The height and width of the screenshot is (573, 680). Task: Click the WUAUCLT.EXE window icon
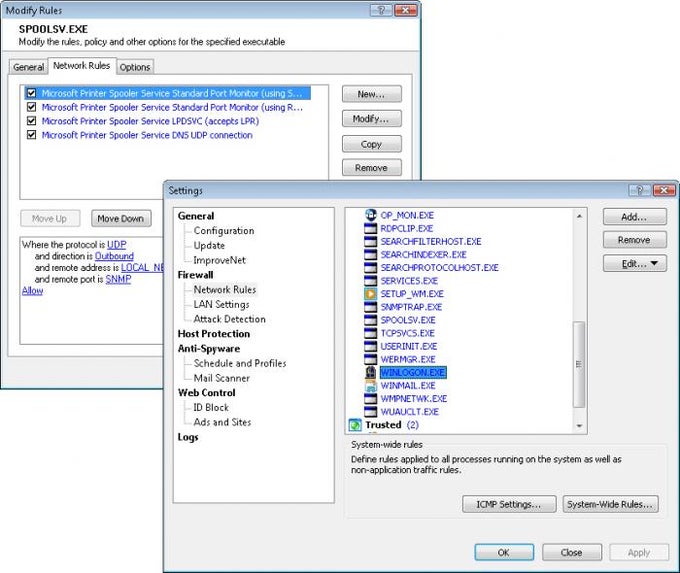[370, 411]
